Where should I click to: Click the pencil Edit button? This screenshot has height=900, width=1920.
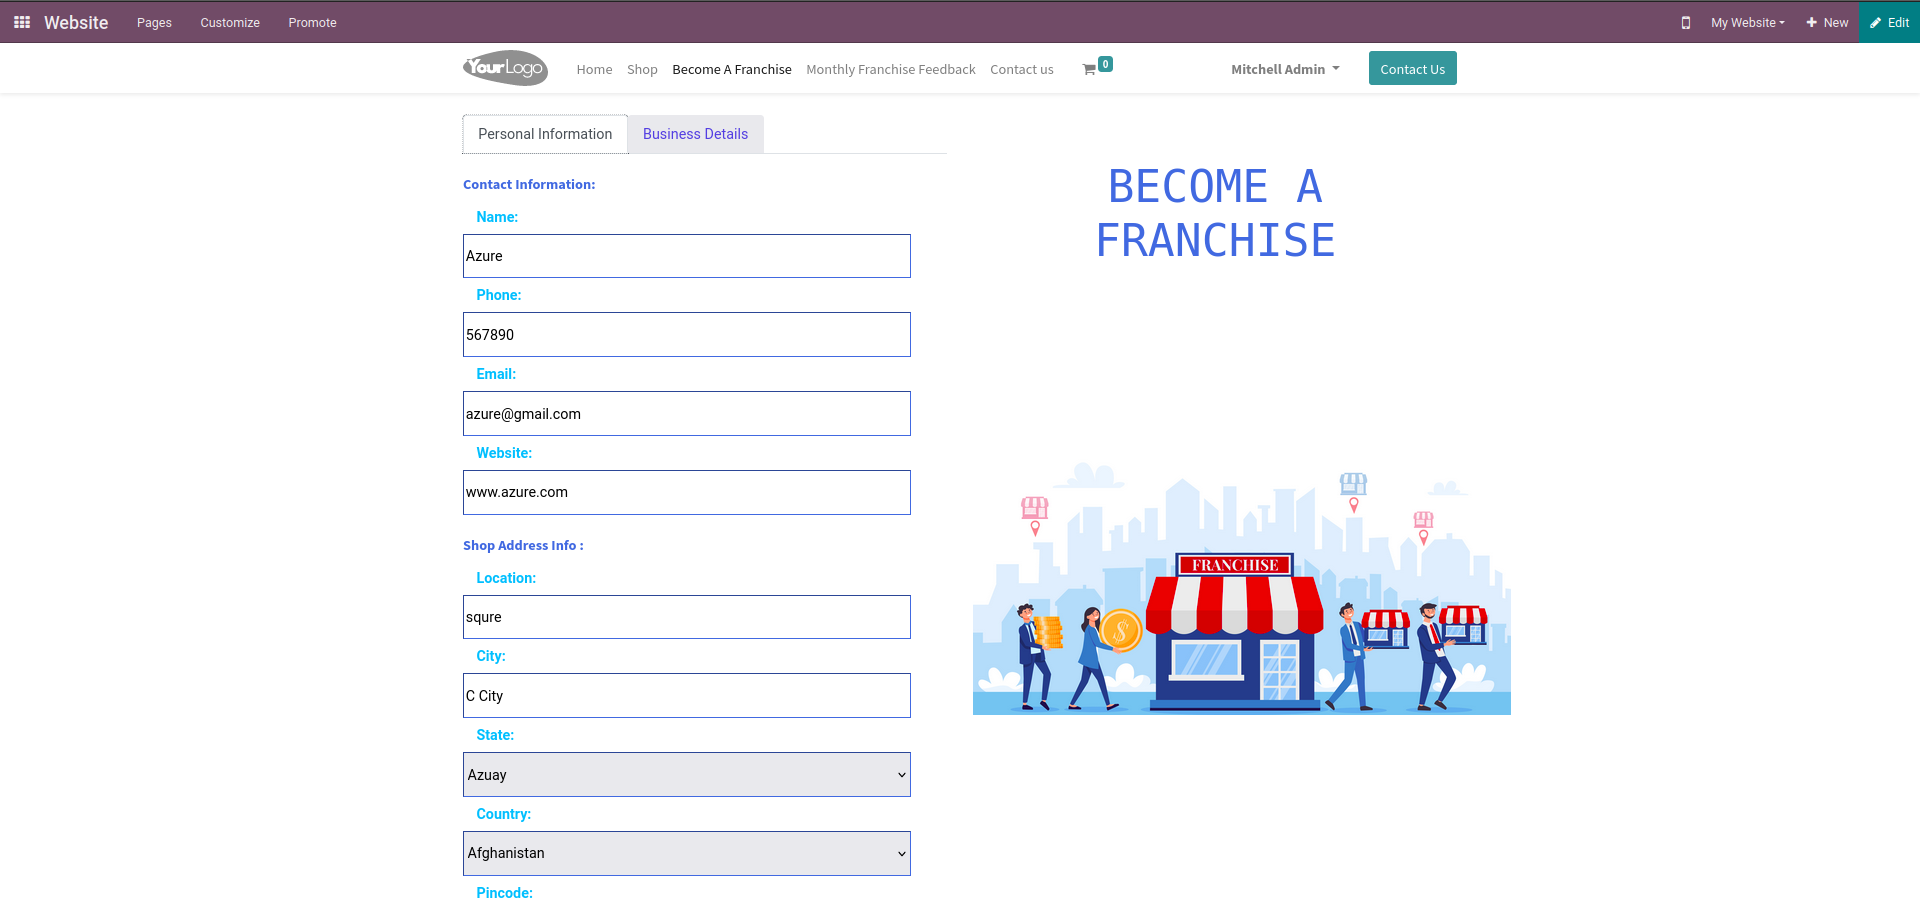[1890, 22]
